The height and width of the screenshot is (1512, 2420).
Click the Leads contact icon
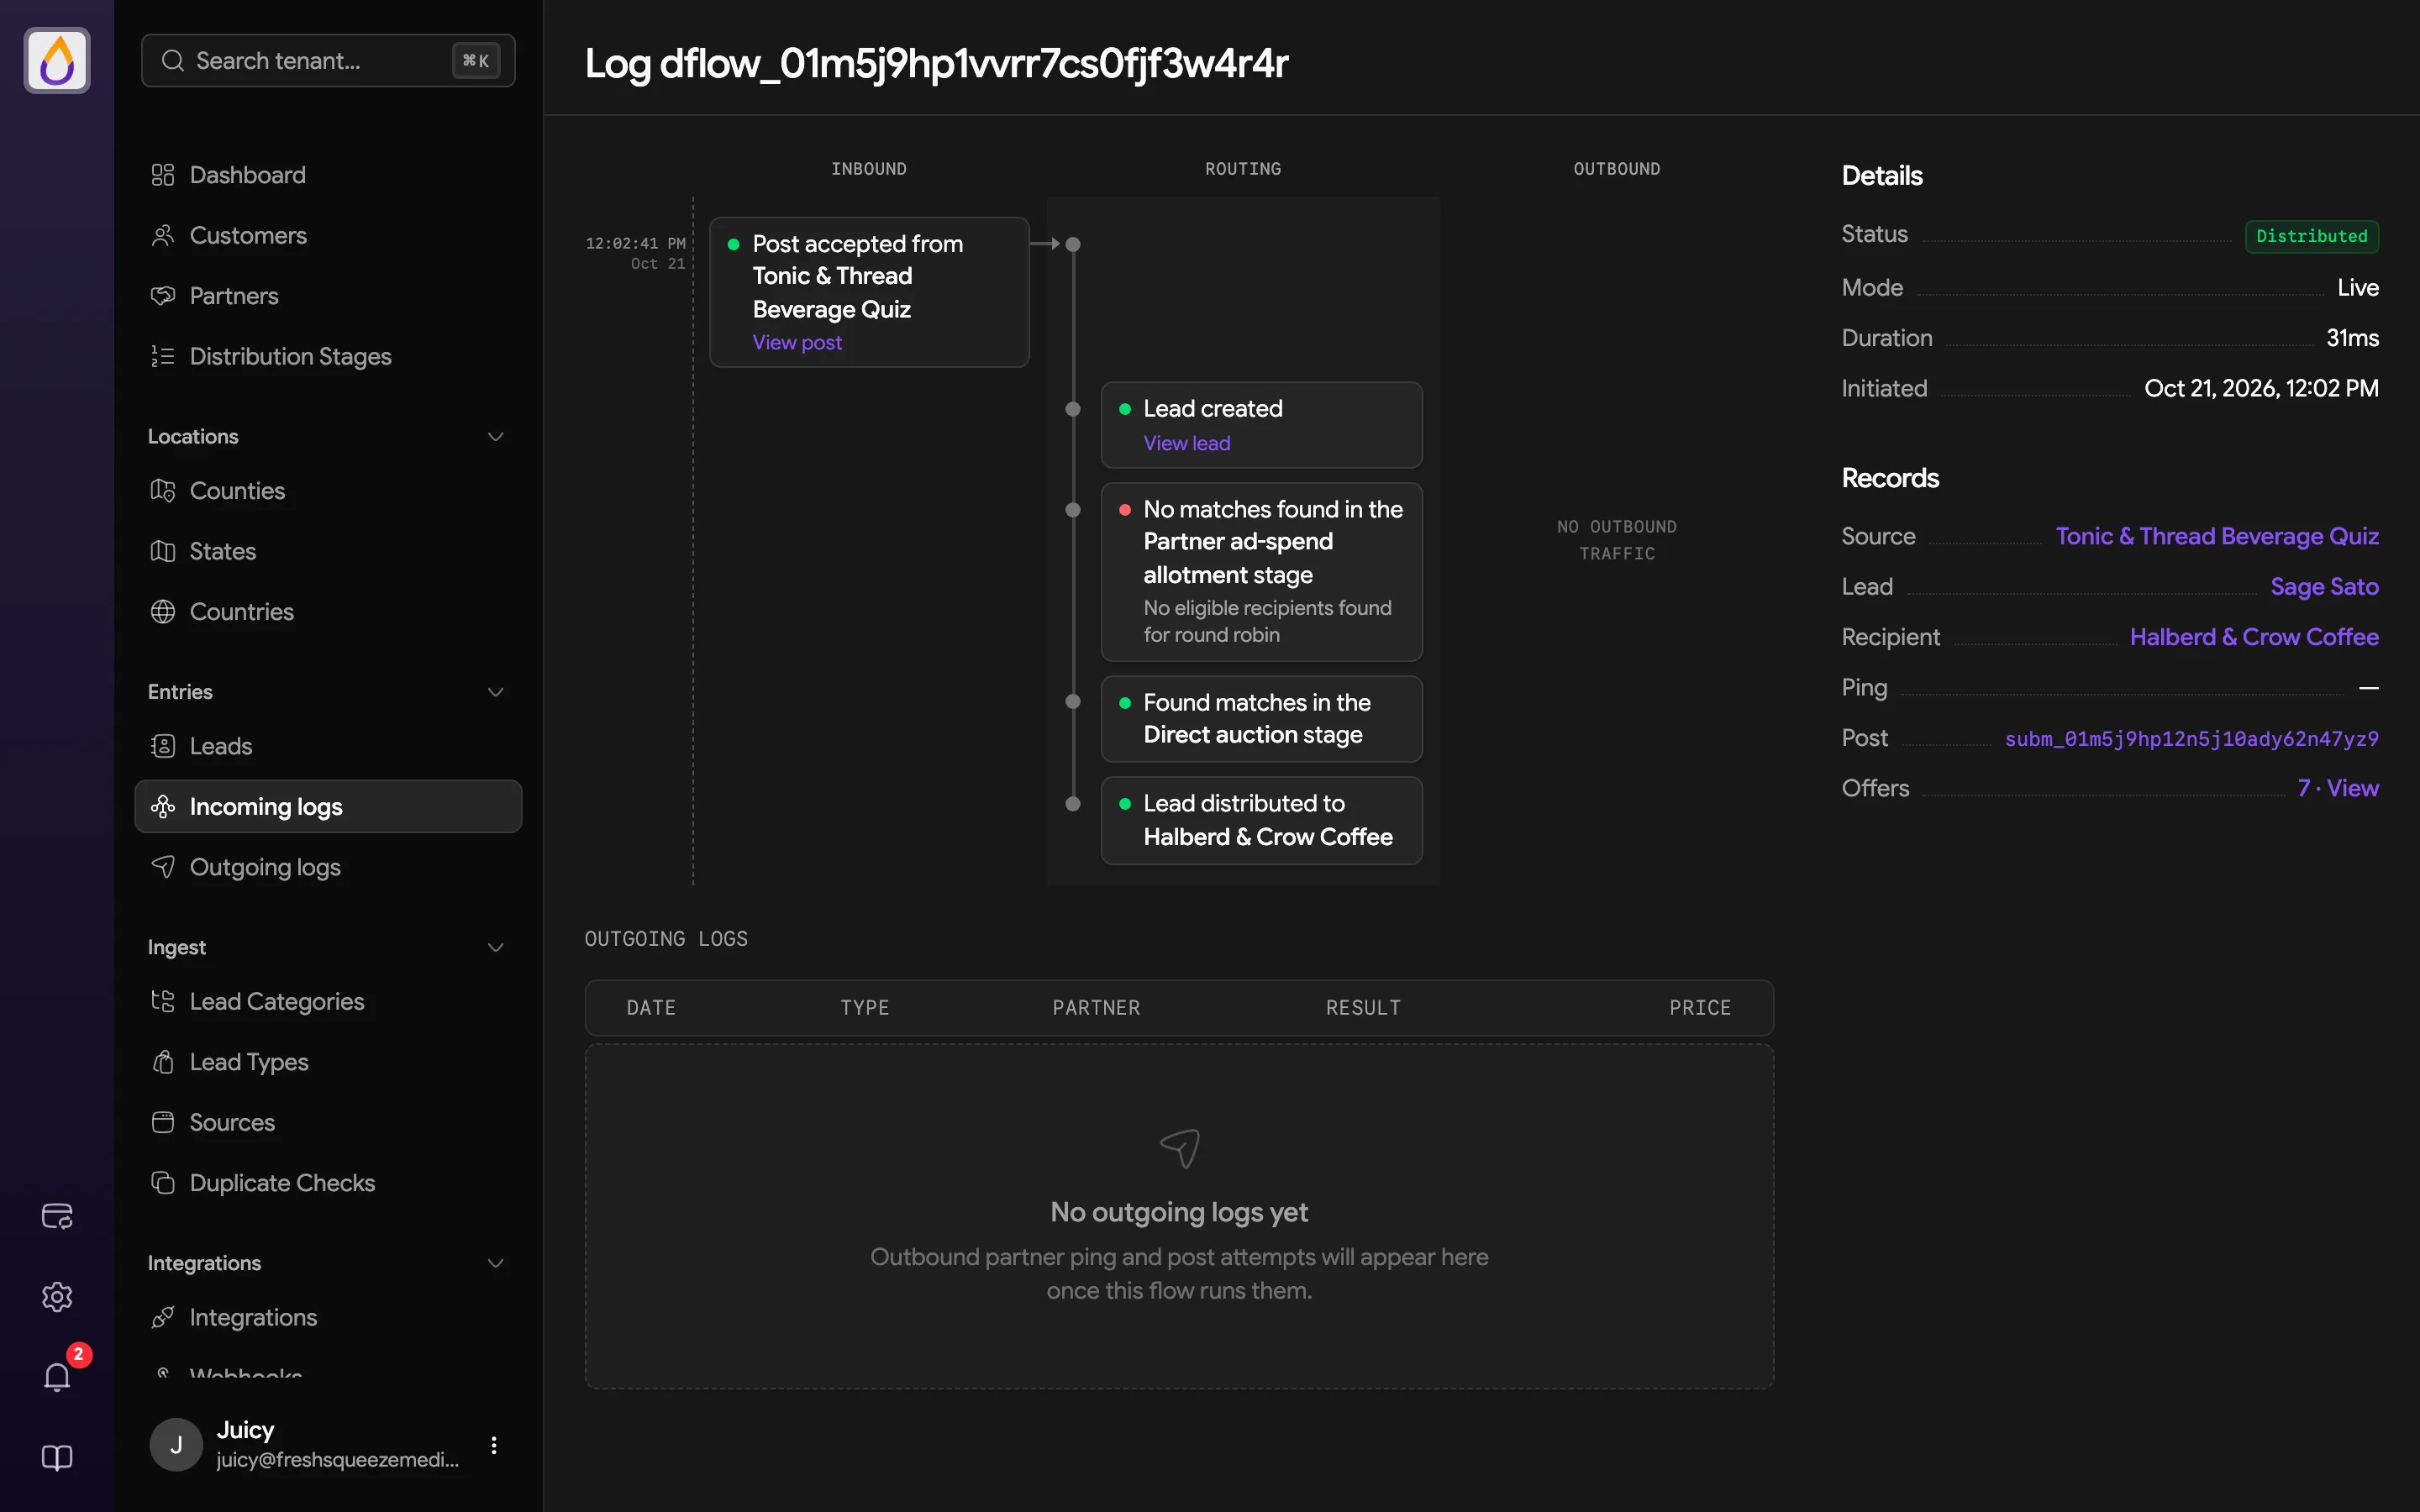click(x=163, y=746)
